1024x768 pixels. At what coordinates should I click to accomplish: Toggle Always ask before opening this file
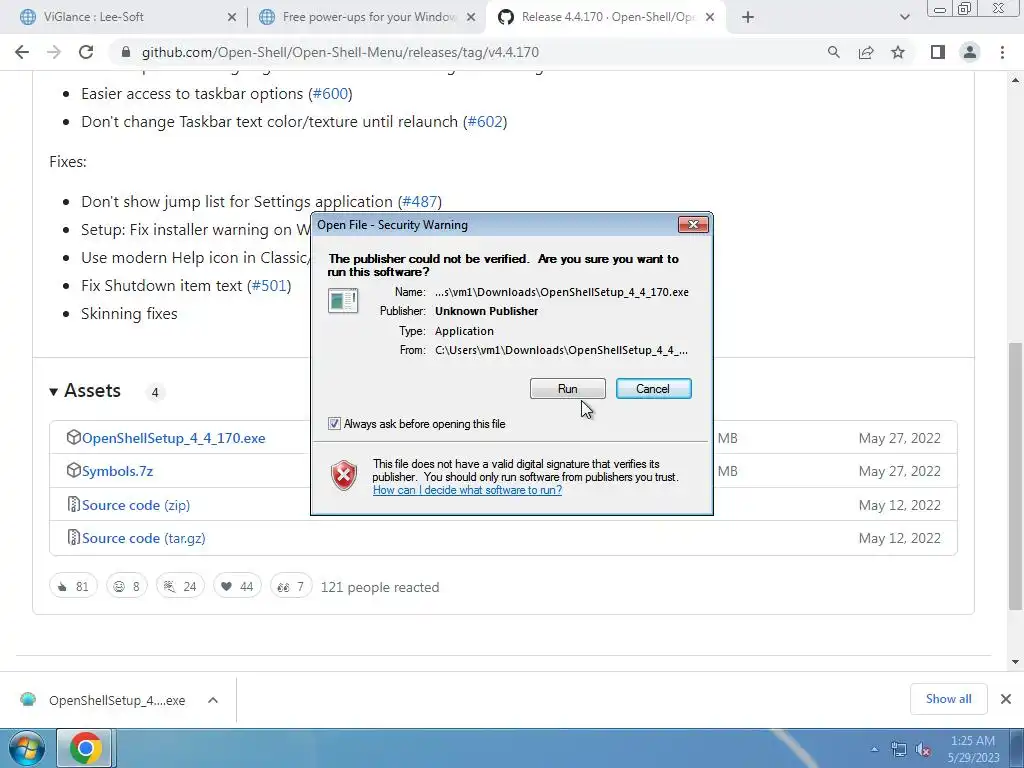pos(334,424)
